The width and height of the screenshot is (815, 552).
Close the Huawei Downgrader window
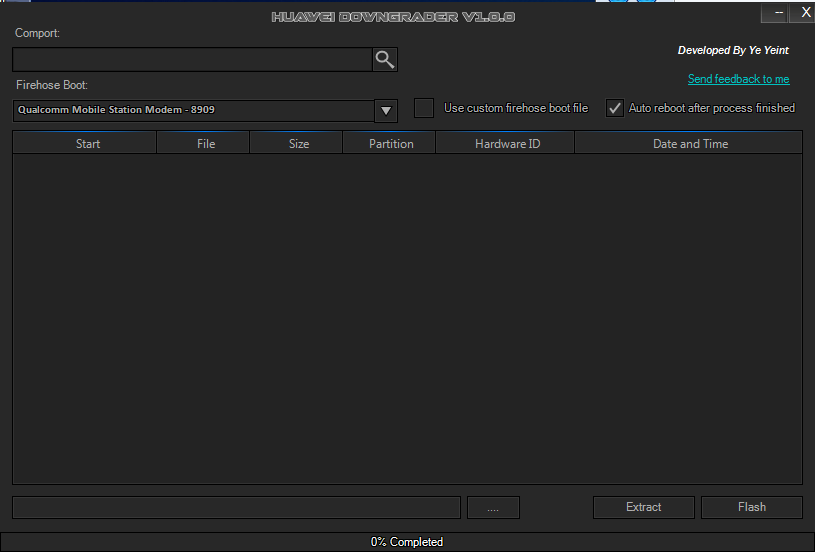tap(805, 13)
